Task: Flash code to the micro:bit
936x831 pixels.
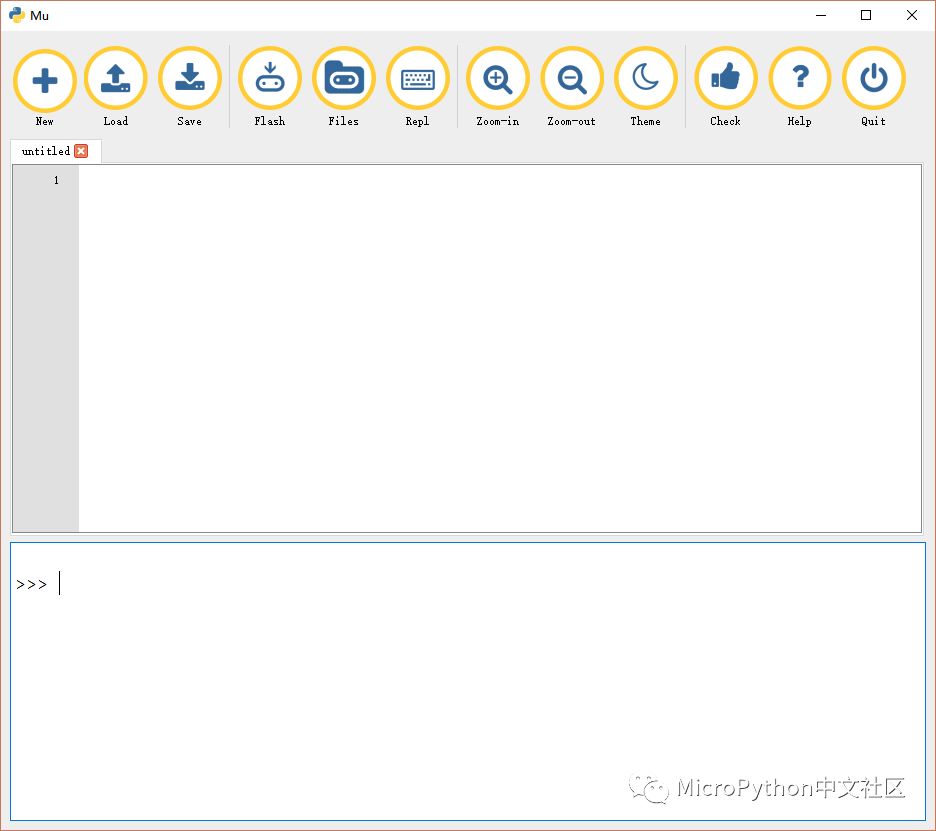Action: (270, 79)
